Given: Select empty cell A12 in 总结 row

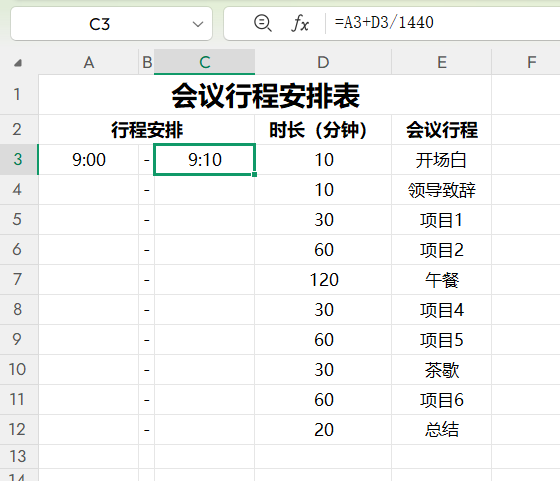Looking at the screenshot, I should (89, 430).
